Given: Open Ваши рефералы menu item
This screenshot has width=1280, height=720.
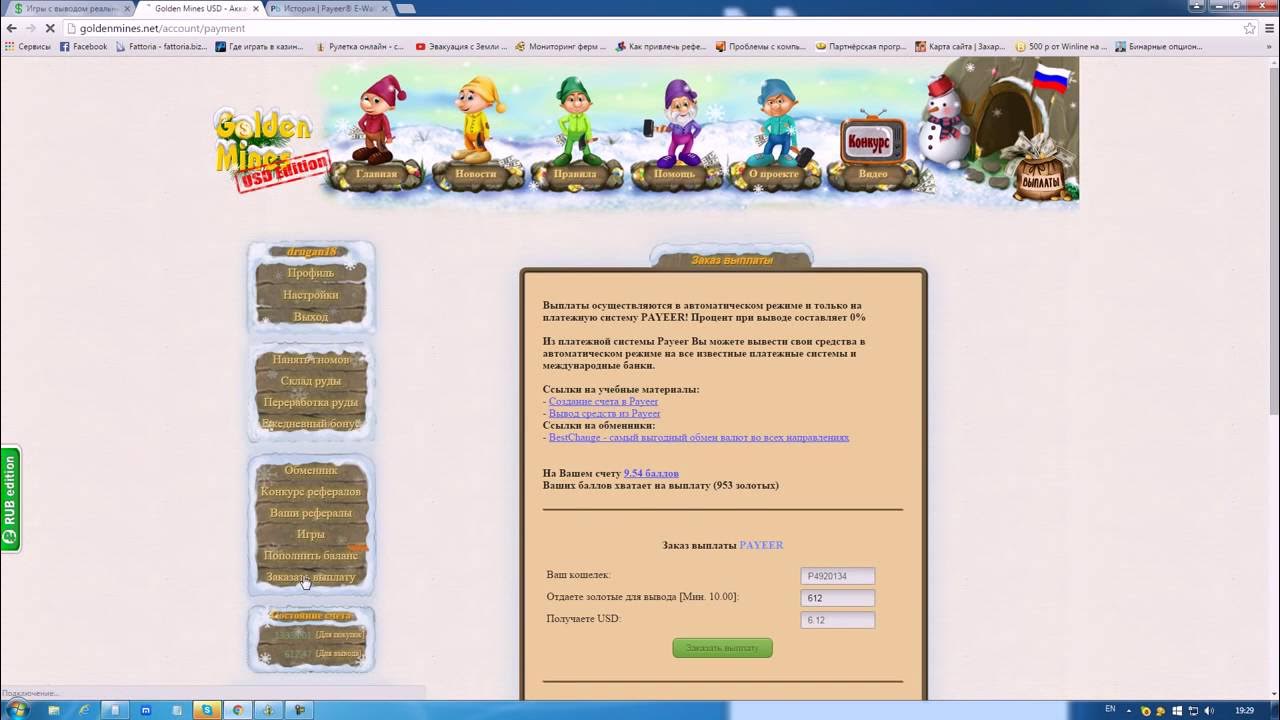Looking at the screenshot, I should tap(311, 513).
